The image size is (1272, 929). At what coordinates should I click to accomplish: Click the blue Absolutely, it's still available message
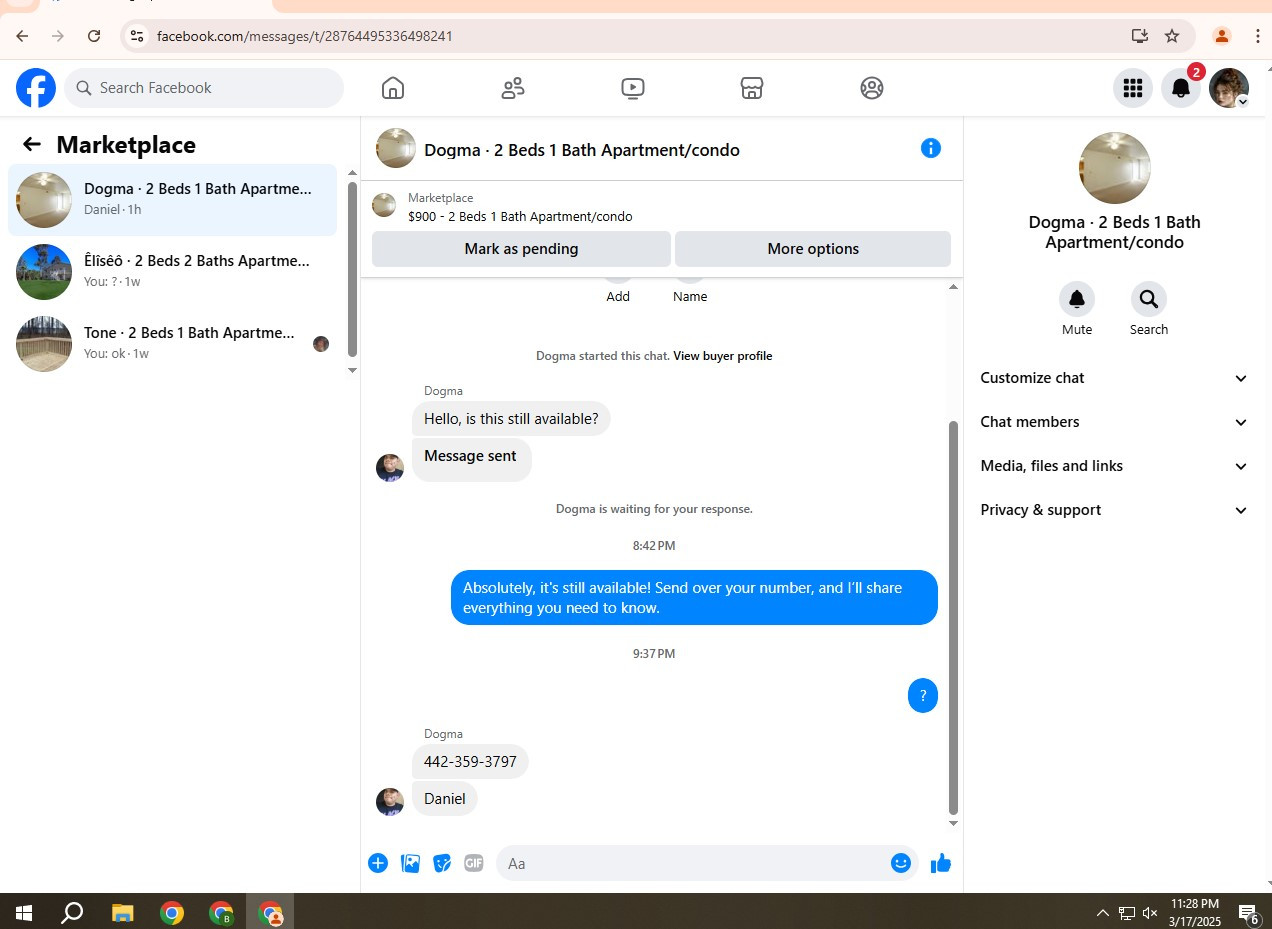tap(694, 598)
